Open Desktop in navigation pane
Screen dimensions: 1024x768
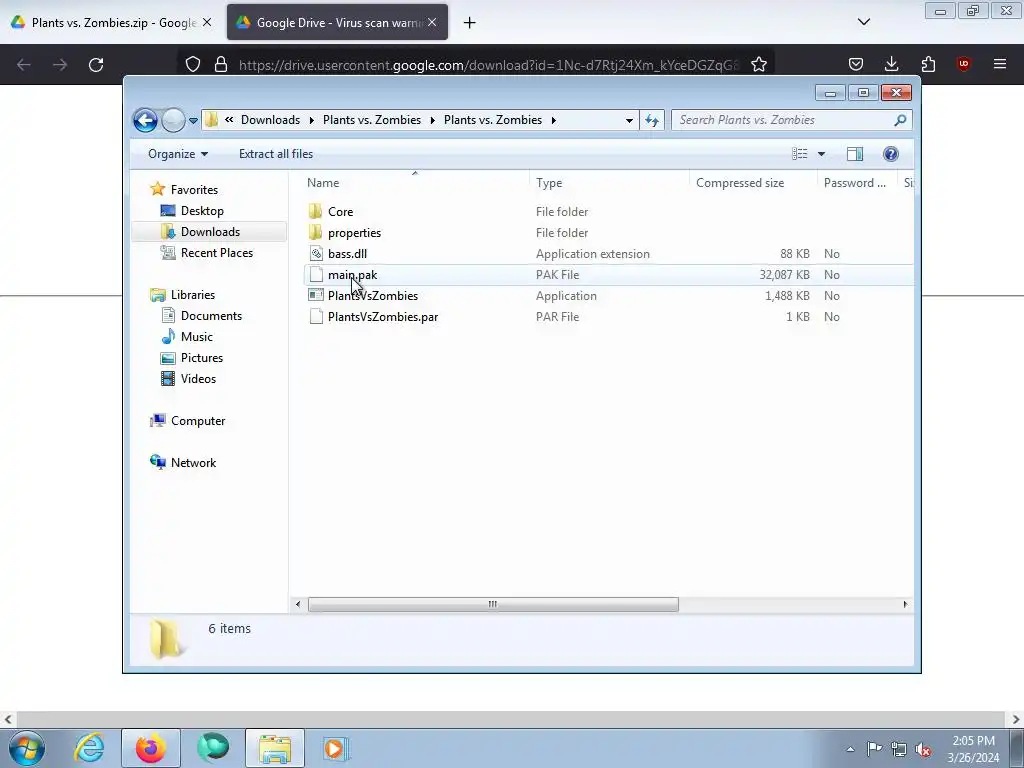pos(202,210)
